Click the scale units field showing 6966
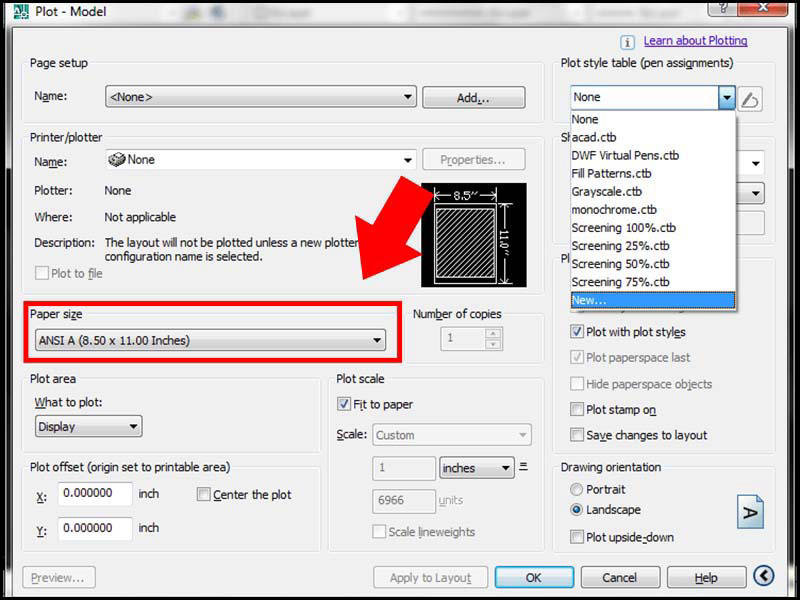The height and width of the screenshot is (600, 800). (x=404, y=501)
